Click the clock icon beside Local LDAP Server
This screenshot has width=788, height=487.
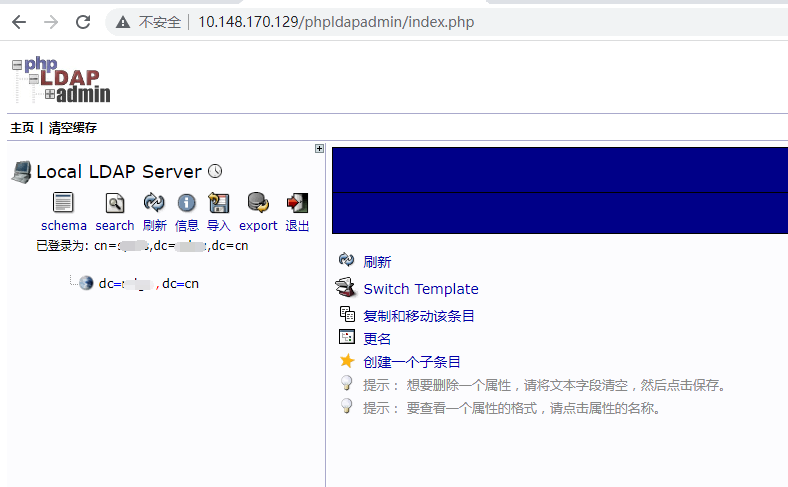(214, 172)
